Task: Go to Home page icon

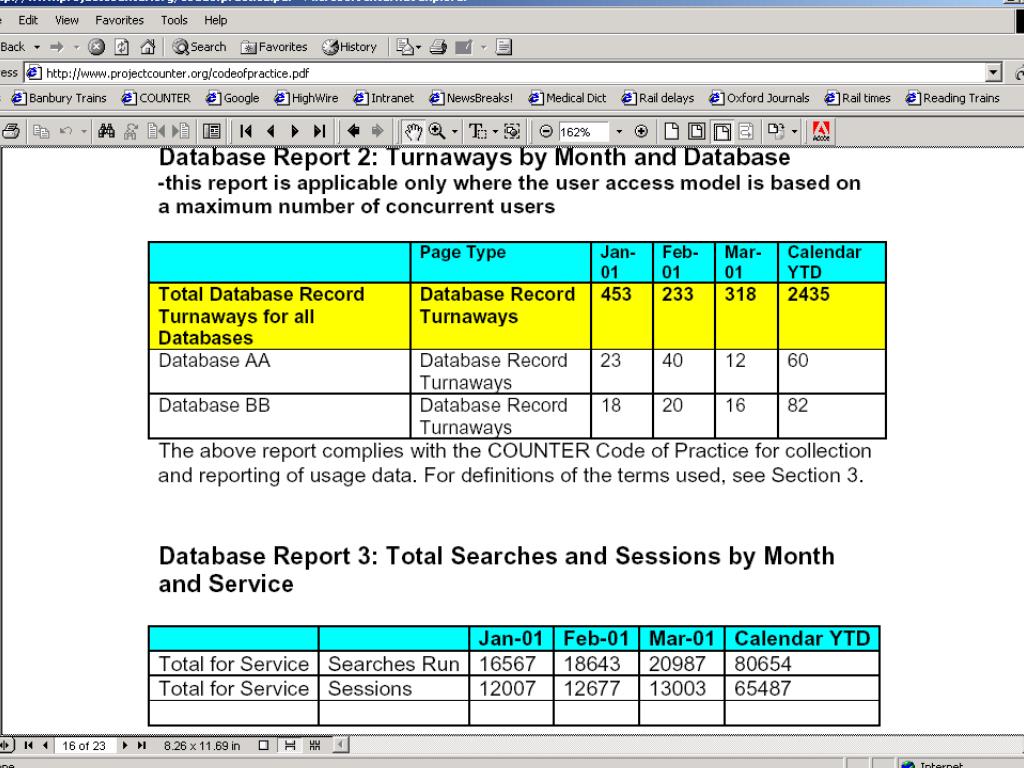Action: pos(148,46)
